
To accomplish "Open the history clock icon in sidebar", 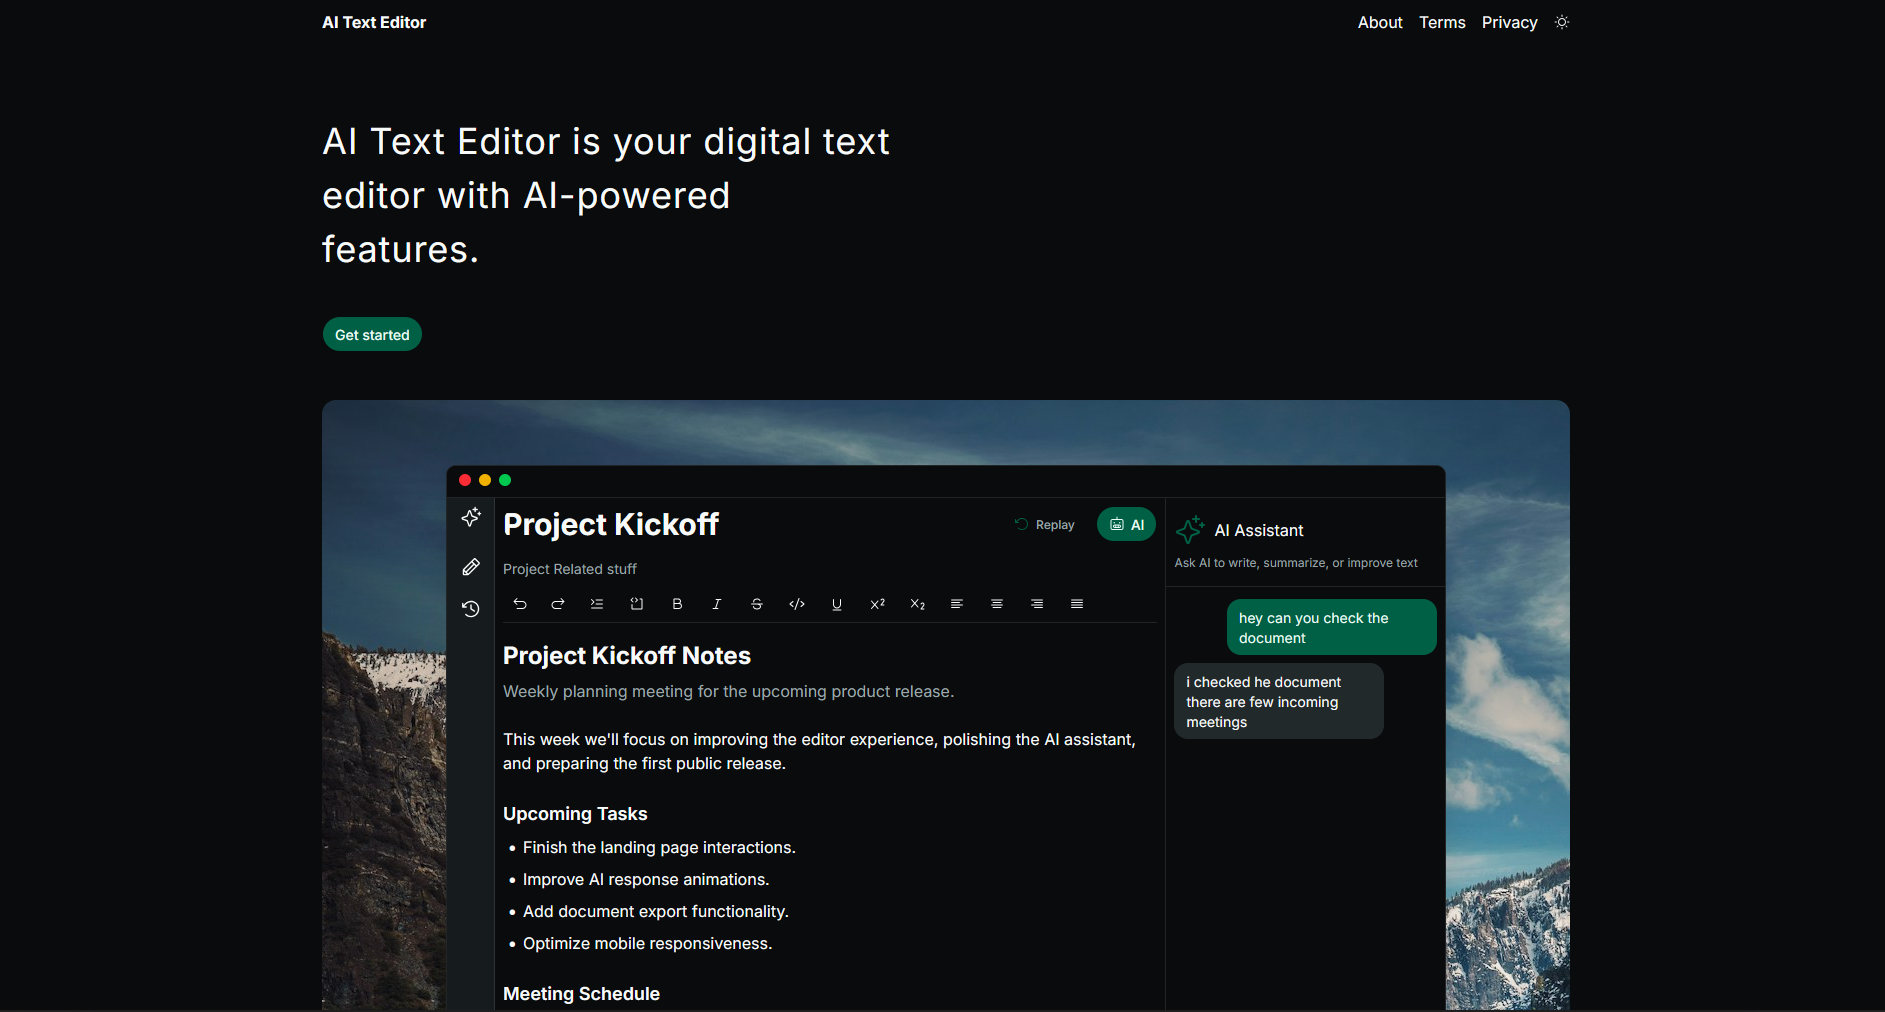I will point(471,608).
